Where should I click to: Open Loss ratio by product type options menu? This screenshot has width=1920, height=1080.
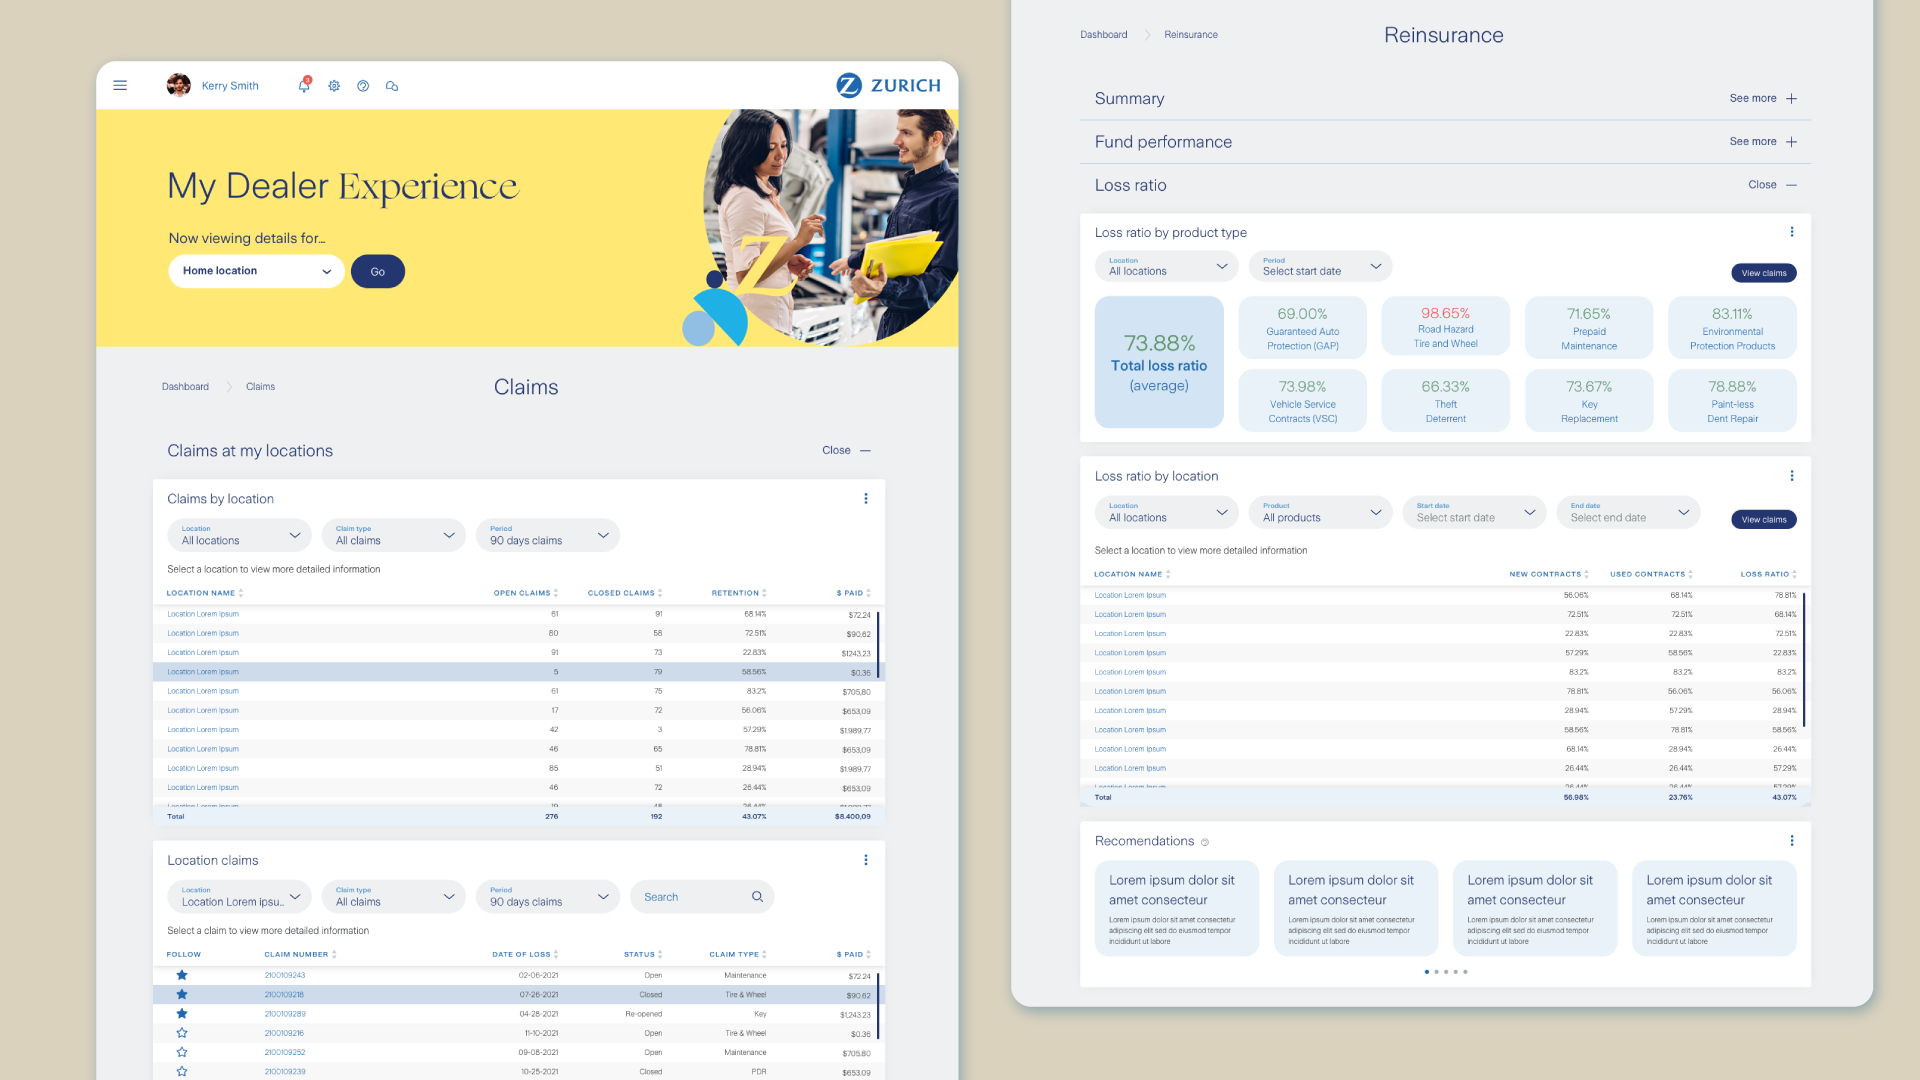pyautogui.click(x=1791, y=232)
